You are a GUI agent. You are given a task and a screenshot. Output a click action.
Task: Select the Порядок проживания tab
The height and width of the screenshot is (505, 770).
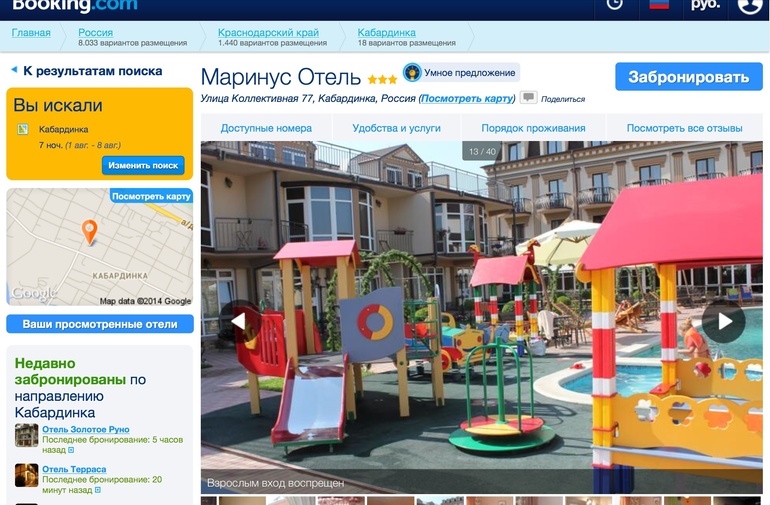[533, 128]
